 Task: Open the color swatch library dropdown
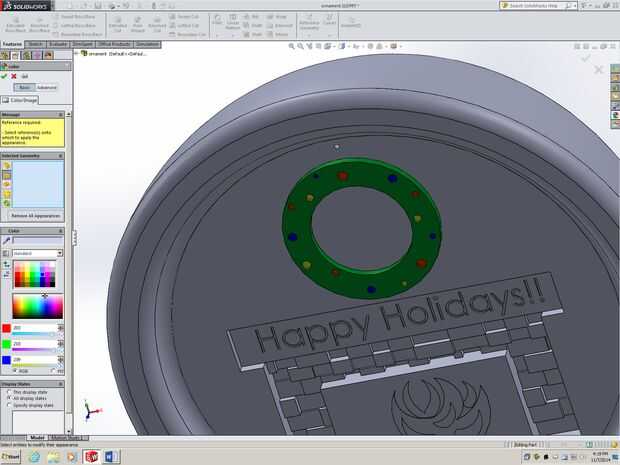tap(60, 253)
